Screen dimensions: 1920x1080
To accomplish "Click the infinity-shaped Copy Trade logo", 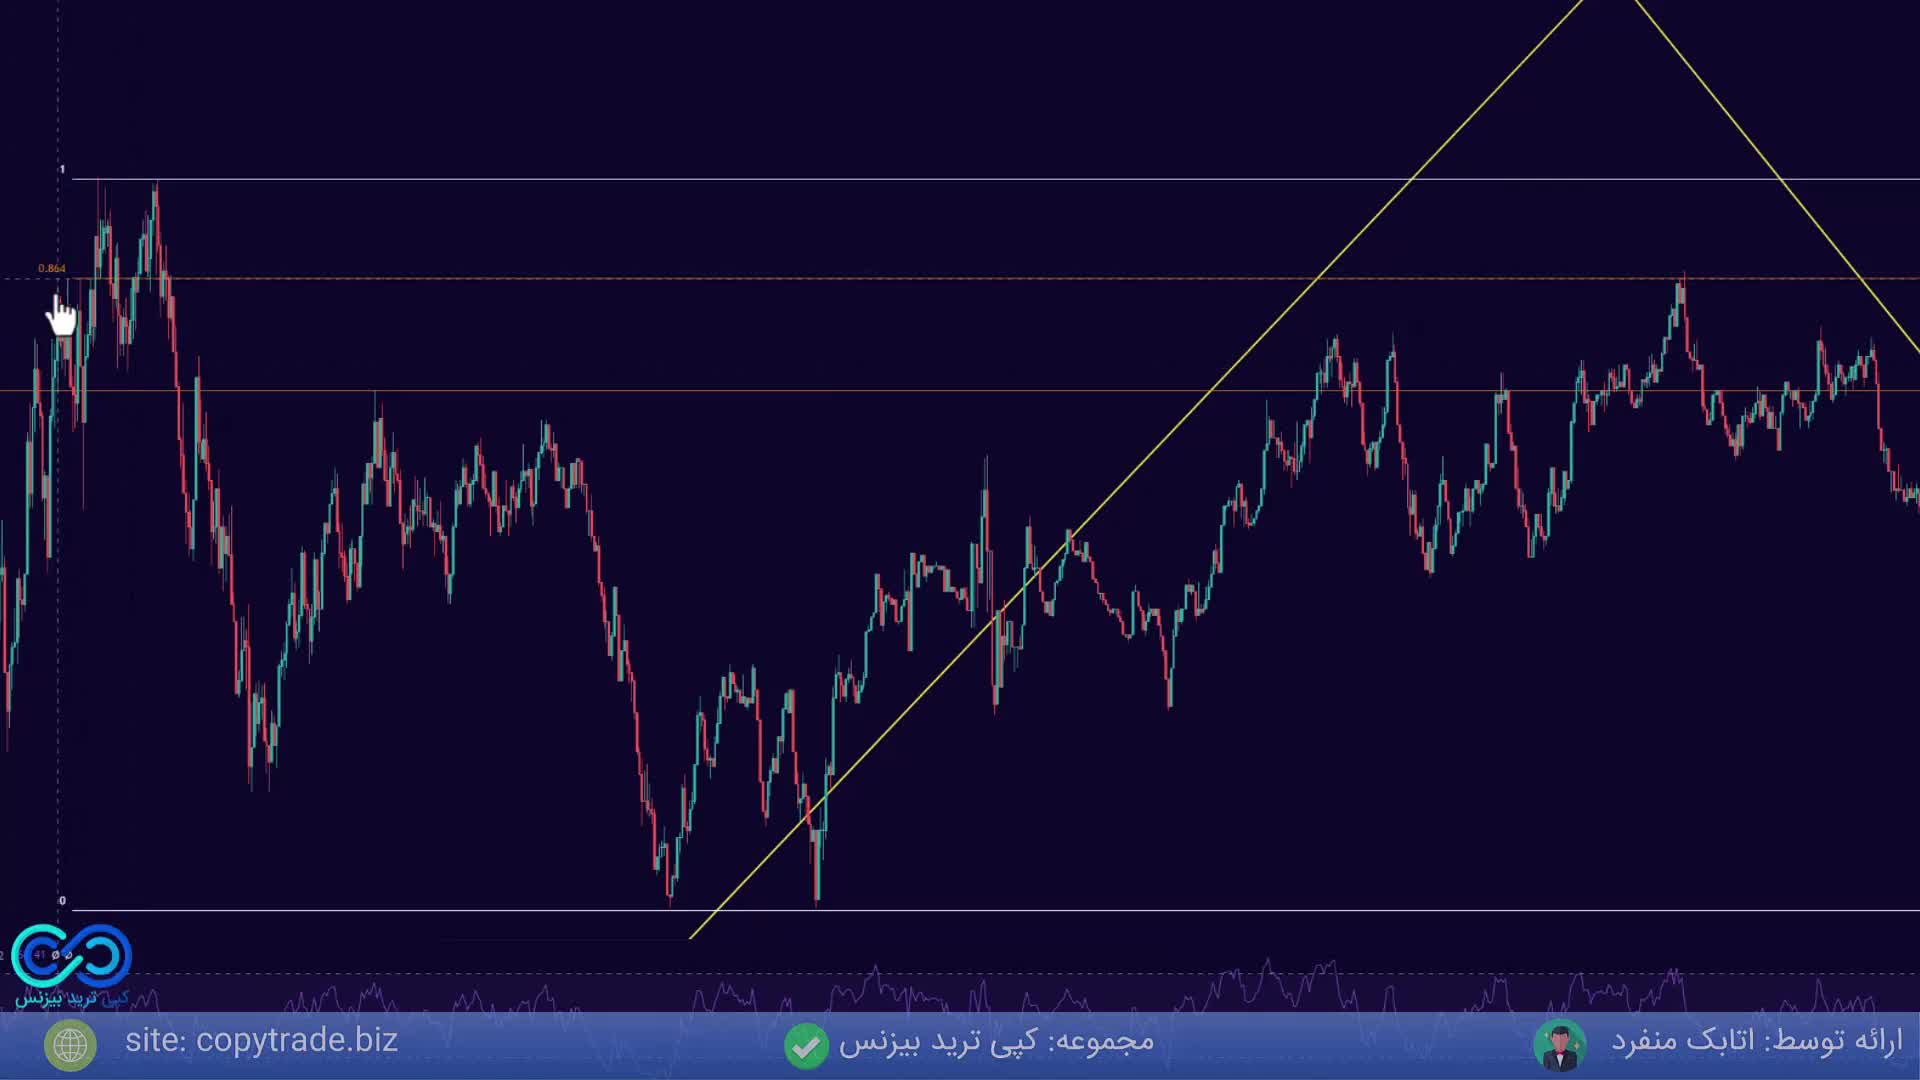I will coord(72,955).
